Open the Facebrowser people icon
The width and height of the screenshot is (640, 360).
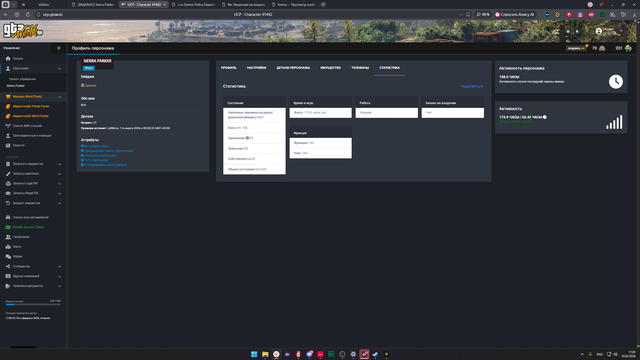click(8, 237)
